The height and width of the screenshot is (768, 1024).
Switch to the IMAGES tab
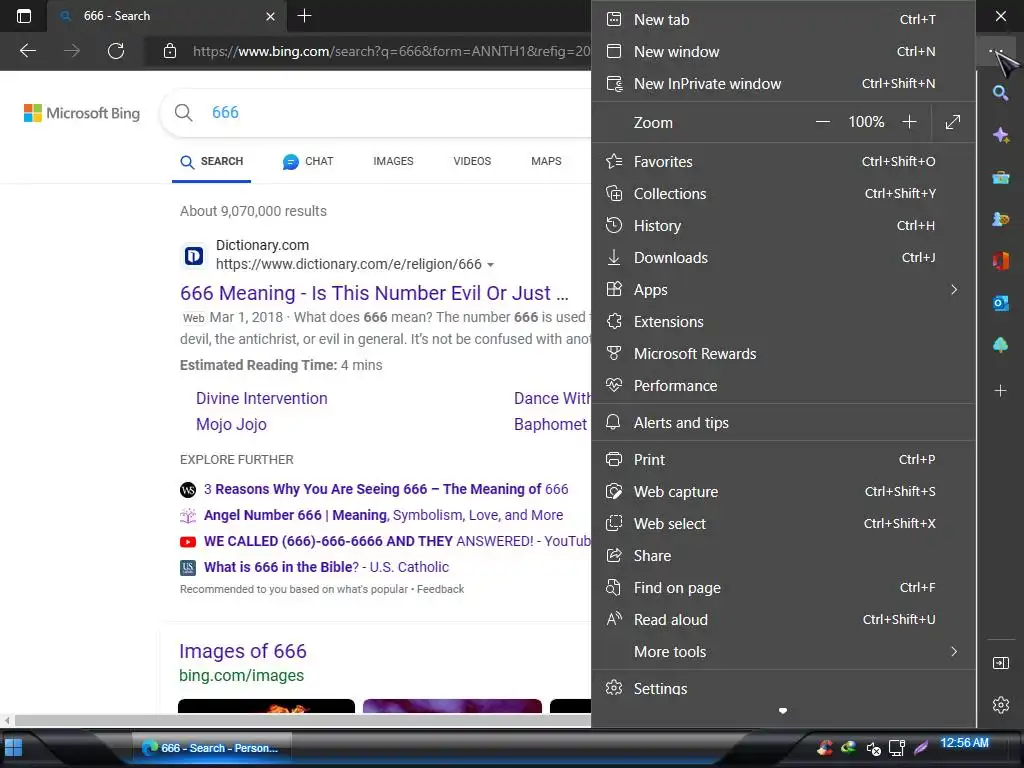point(393,161)
